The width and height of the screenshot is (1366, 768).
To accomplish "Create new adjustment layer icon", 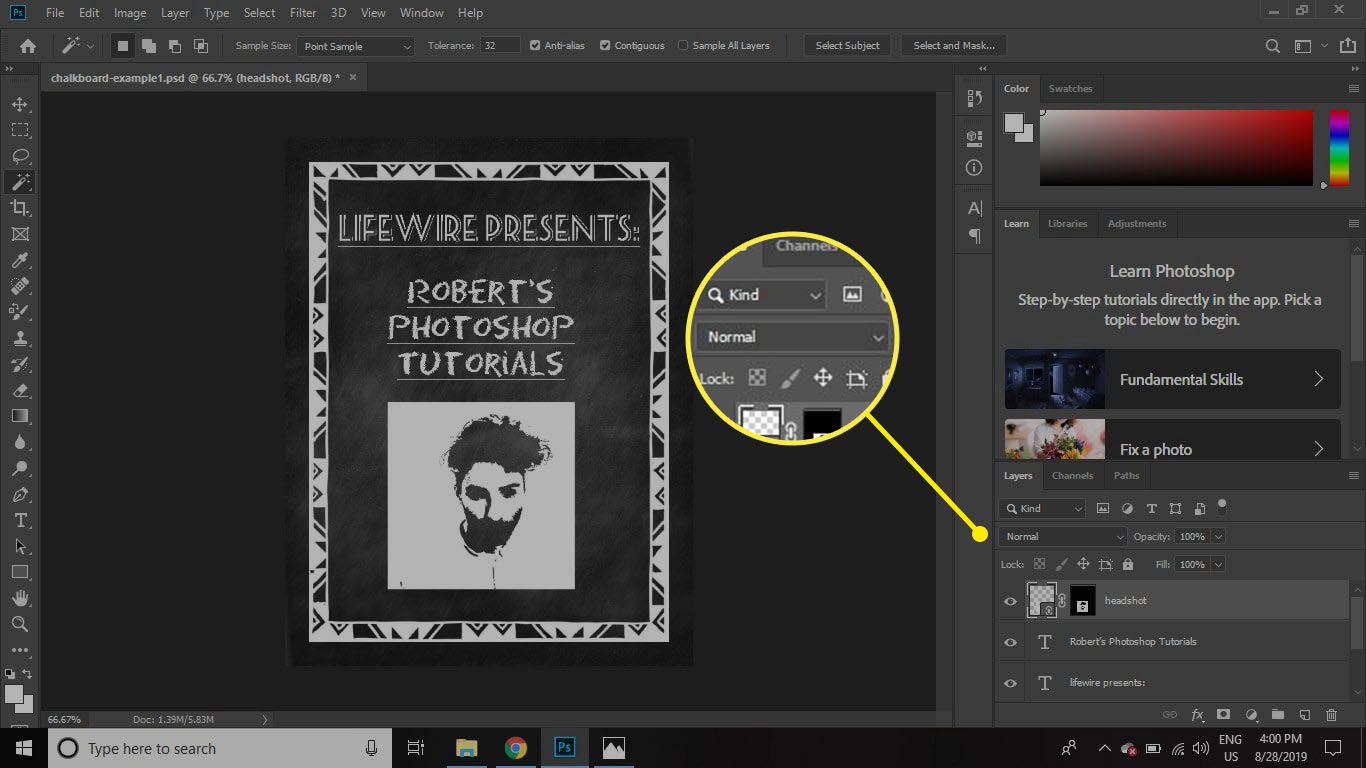I will (x=1251, y=715).
